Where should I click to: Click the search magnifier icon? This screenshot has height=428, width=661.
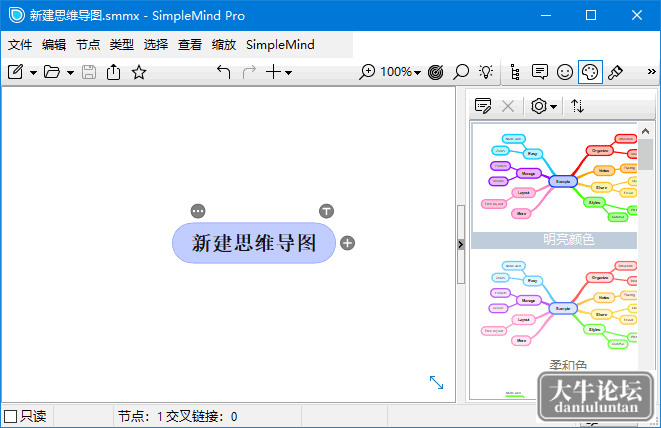click(461, 72)
